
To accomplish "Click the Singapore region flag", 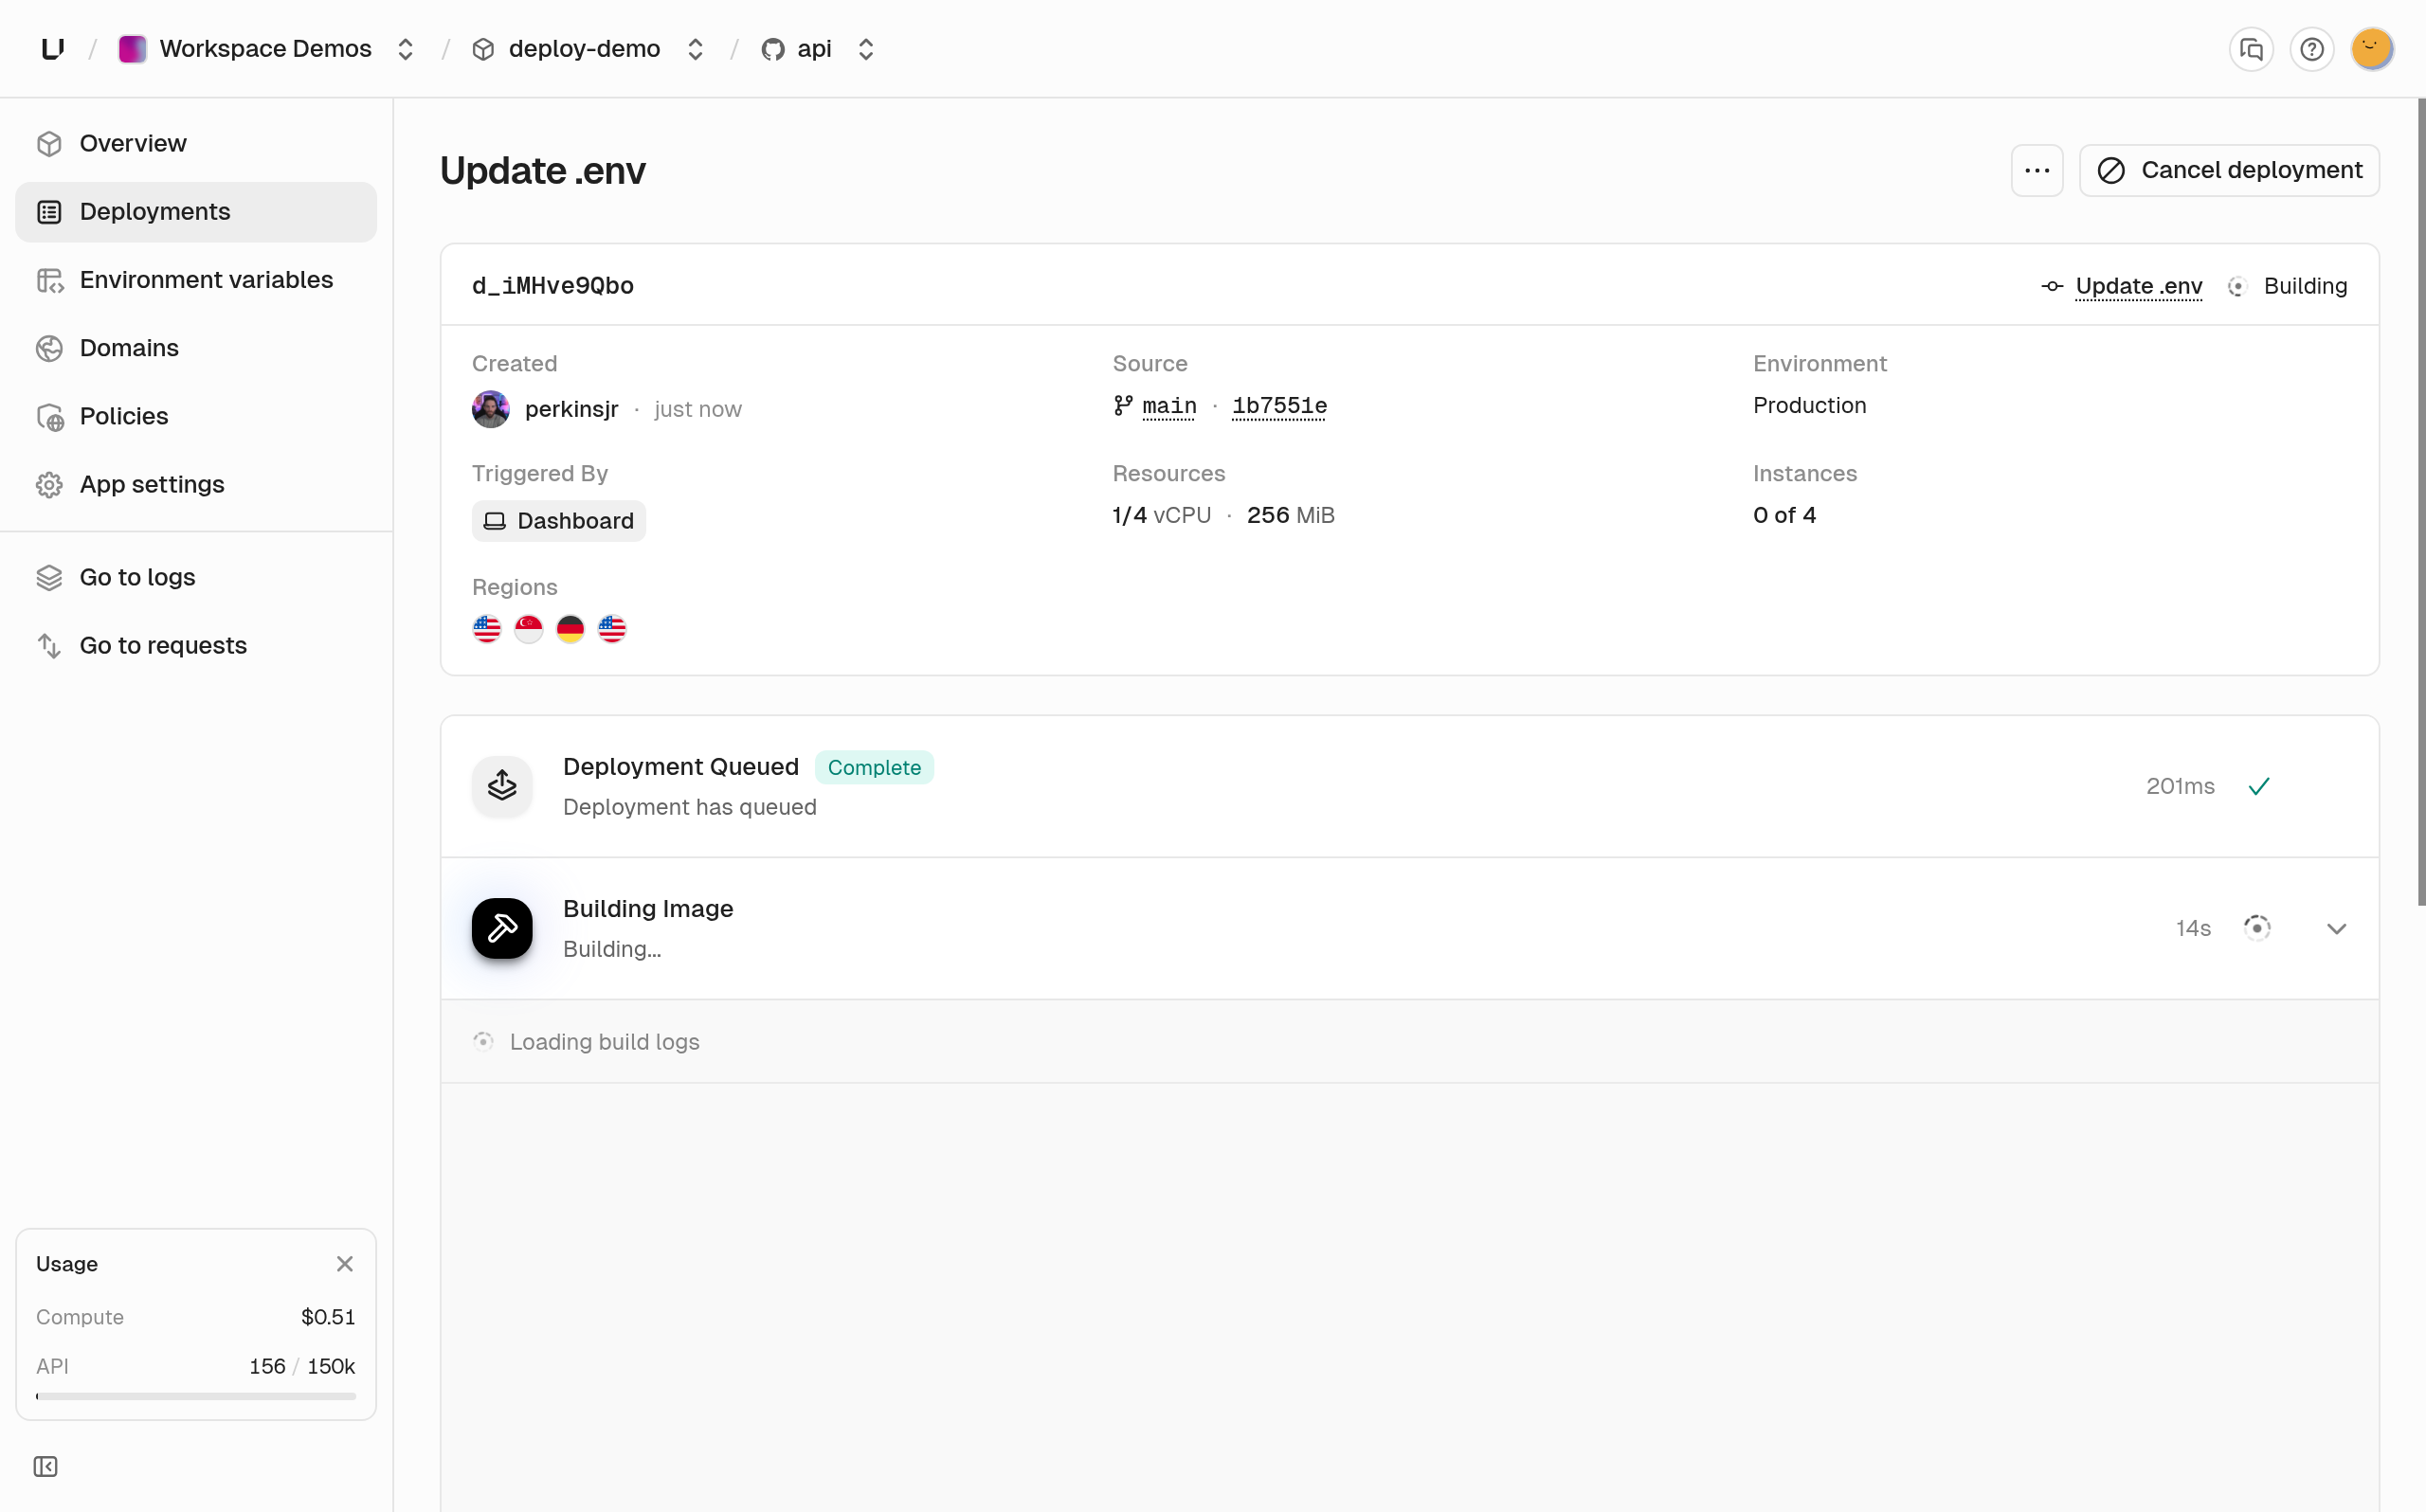I will pos(529,629).
